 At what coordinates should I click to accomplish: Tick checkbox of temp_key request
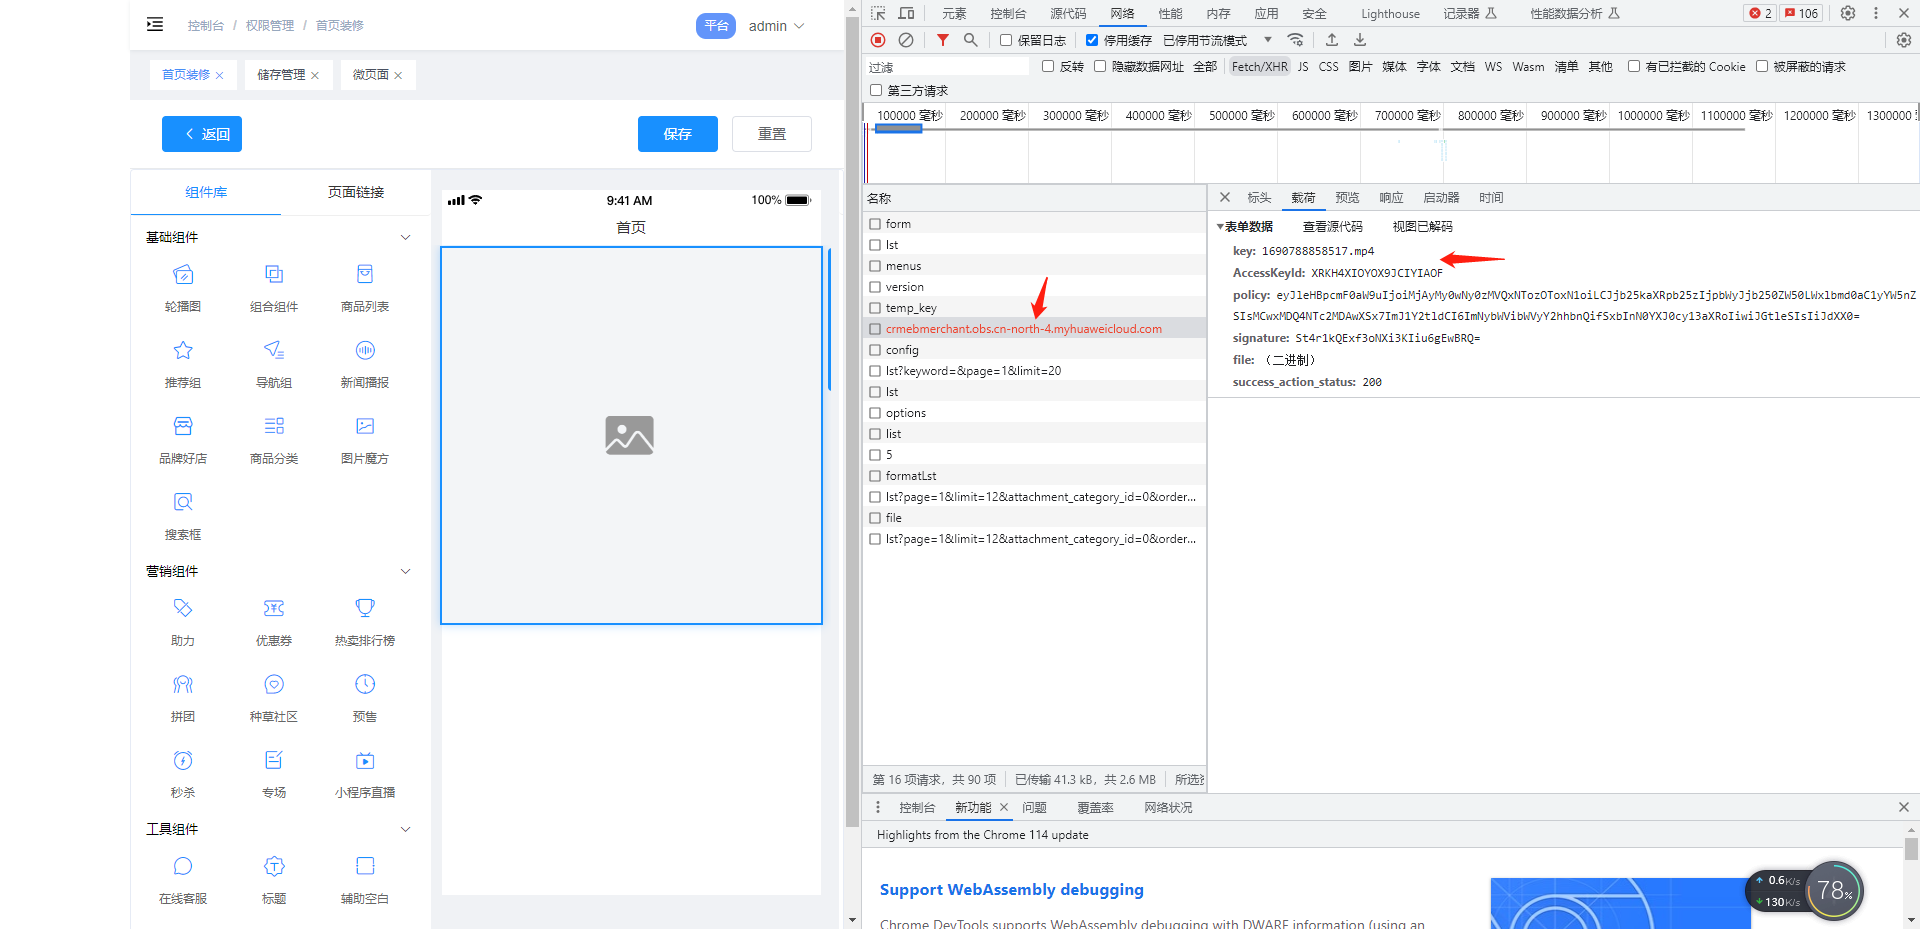pyautogui.click(x=875, y=308)
